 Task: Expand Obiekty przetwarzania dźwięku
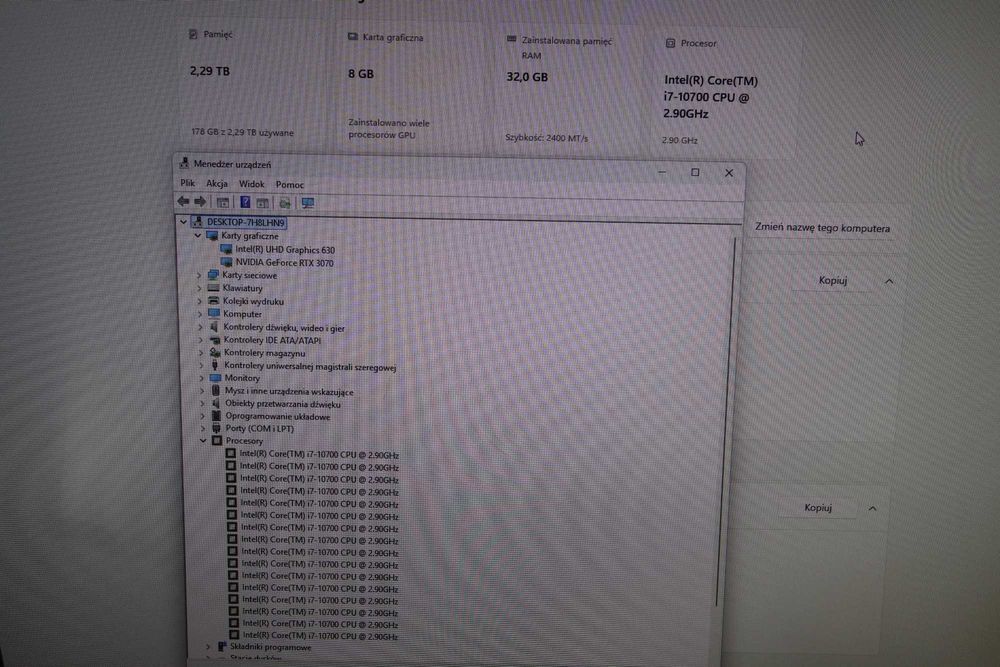click(x=202, y=403)
